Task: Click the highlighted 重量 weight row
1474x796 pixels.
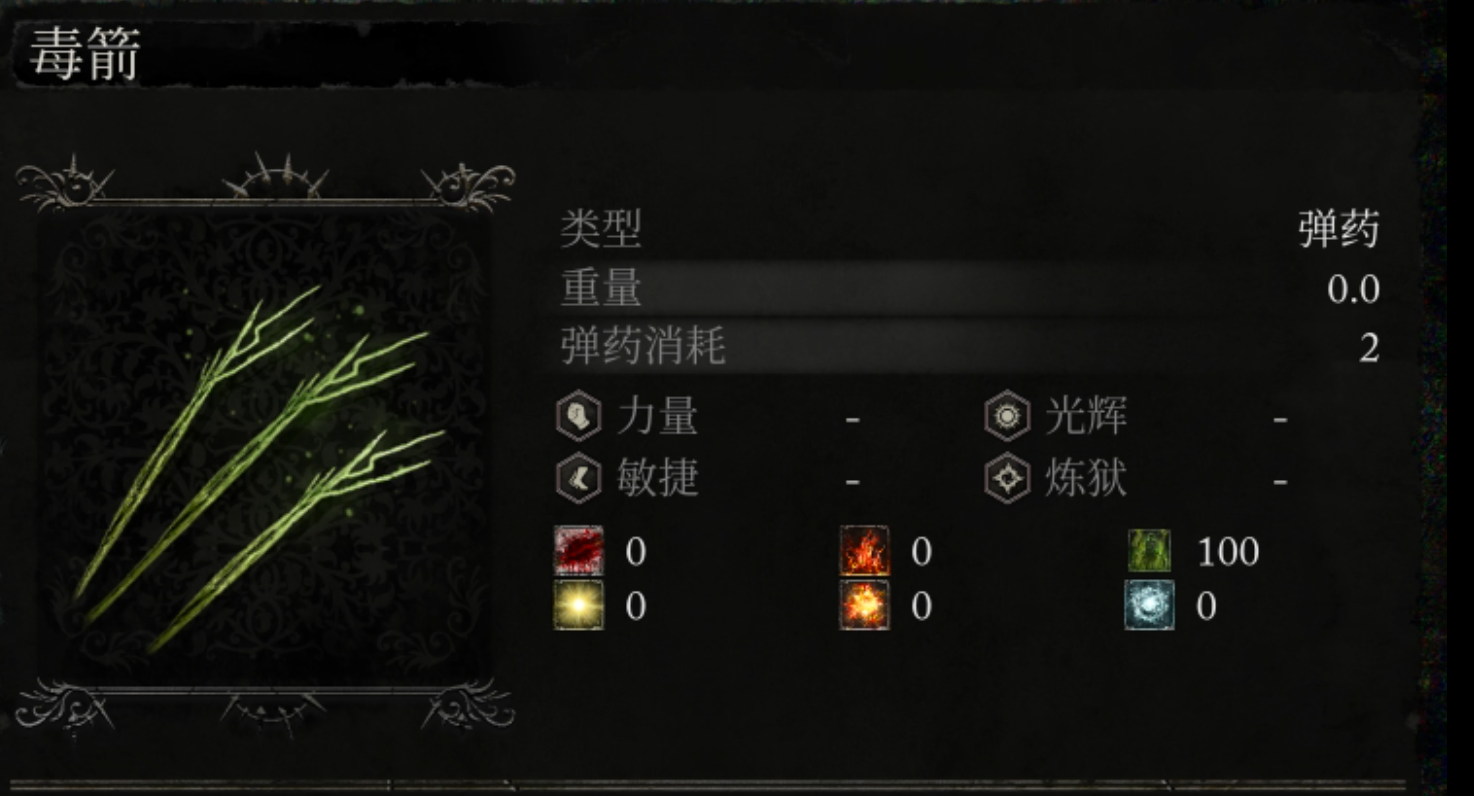Action: click(970, 289)
